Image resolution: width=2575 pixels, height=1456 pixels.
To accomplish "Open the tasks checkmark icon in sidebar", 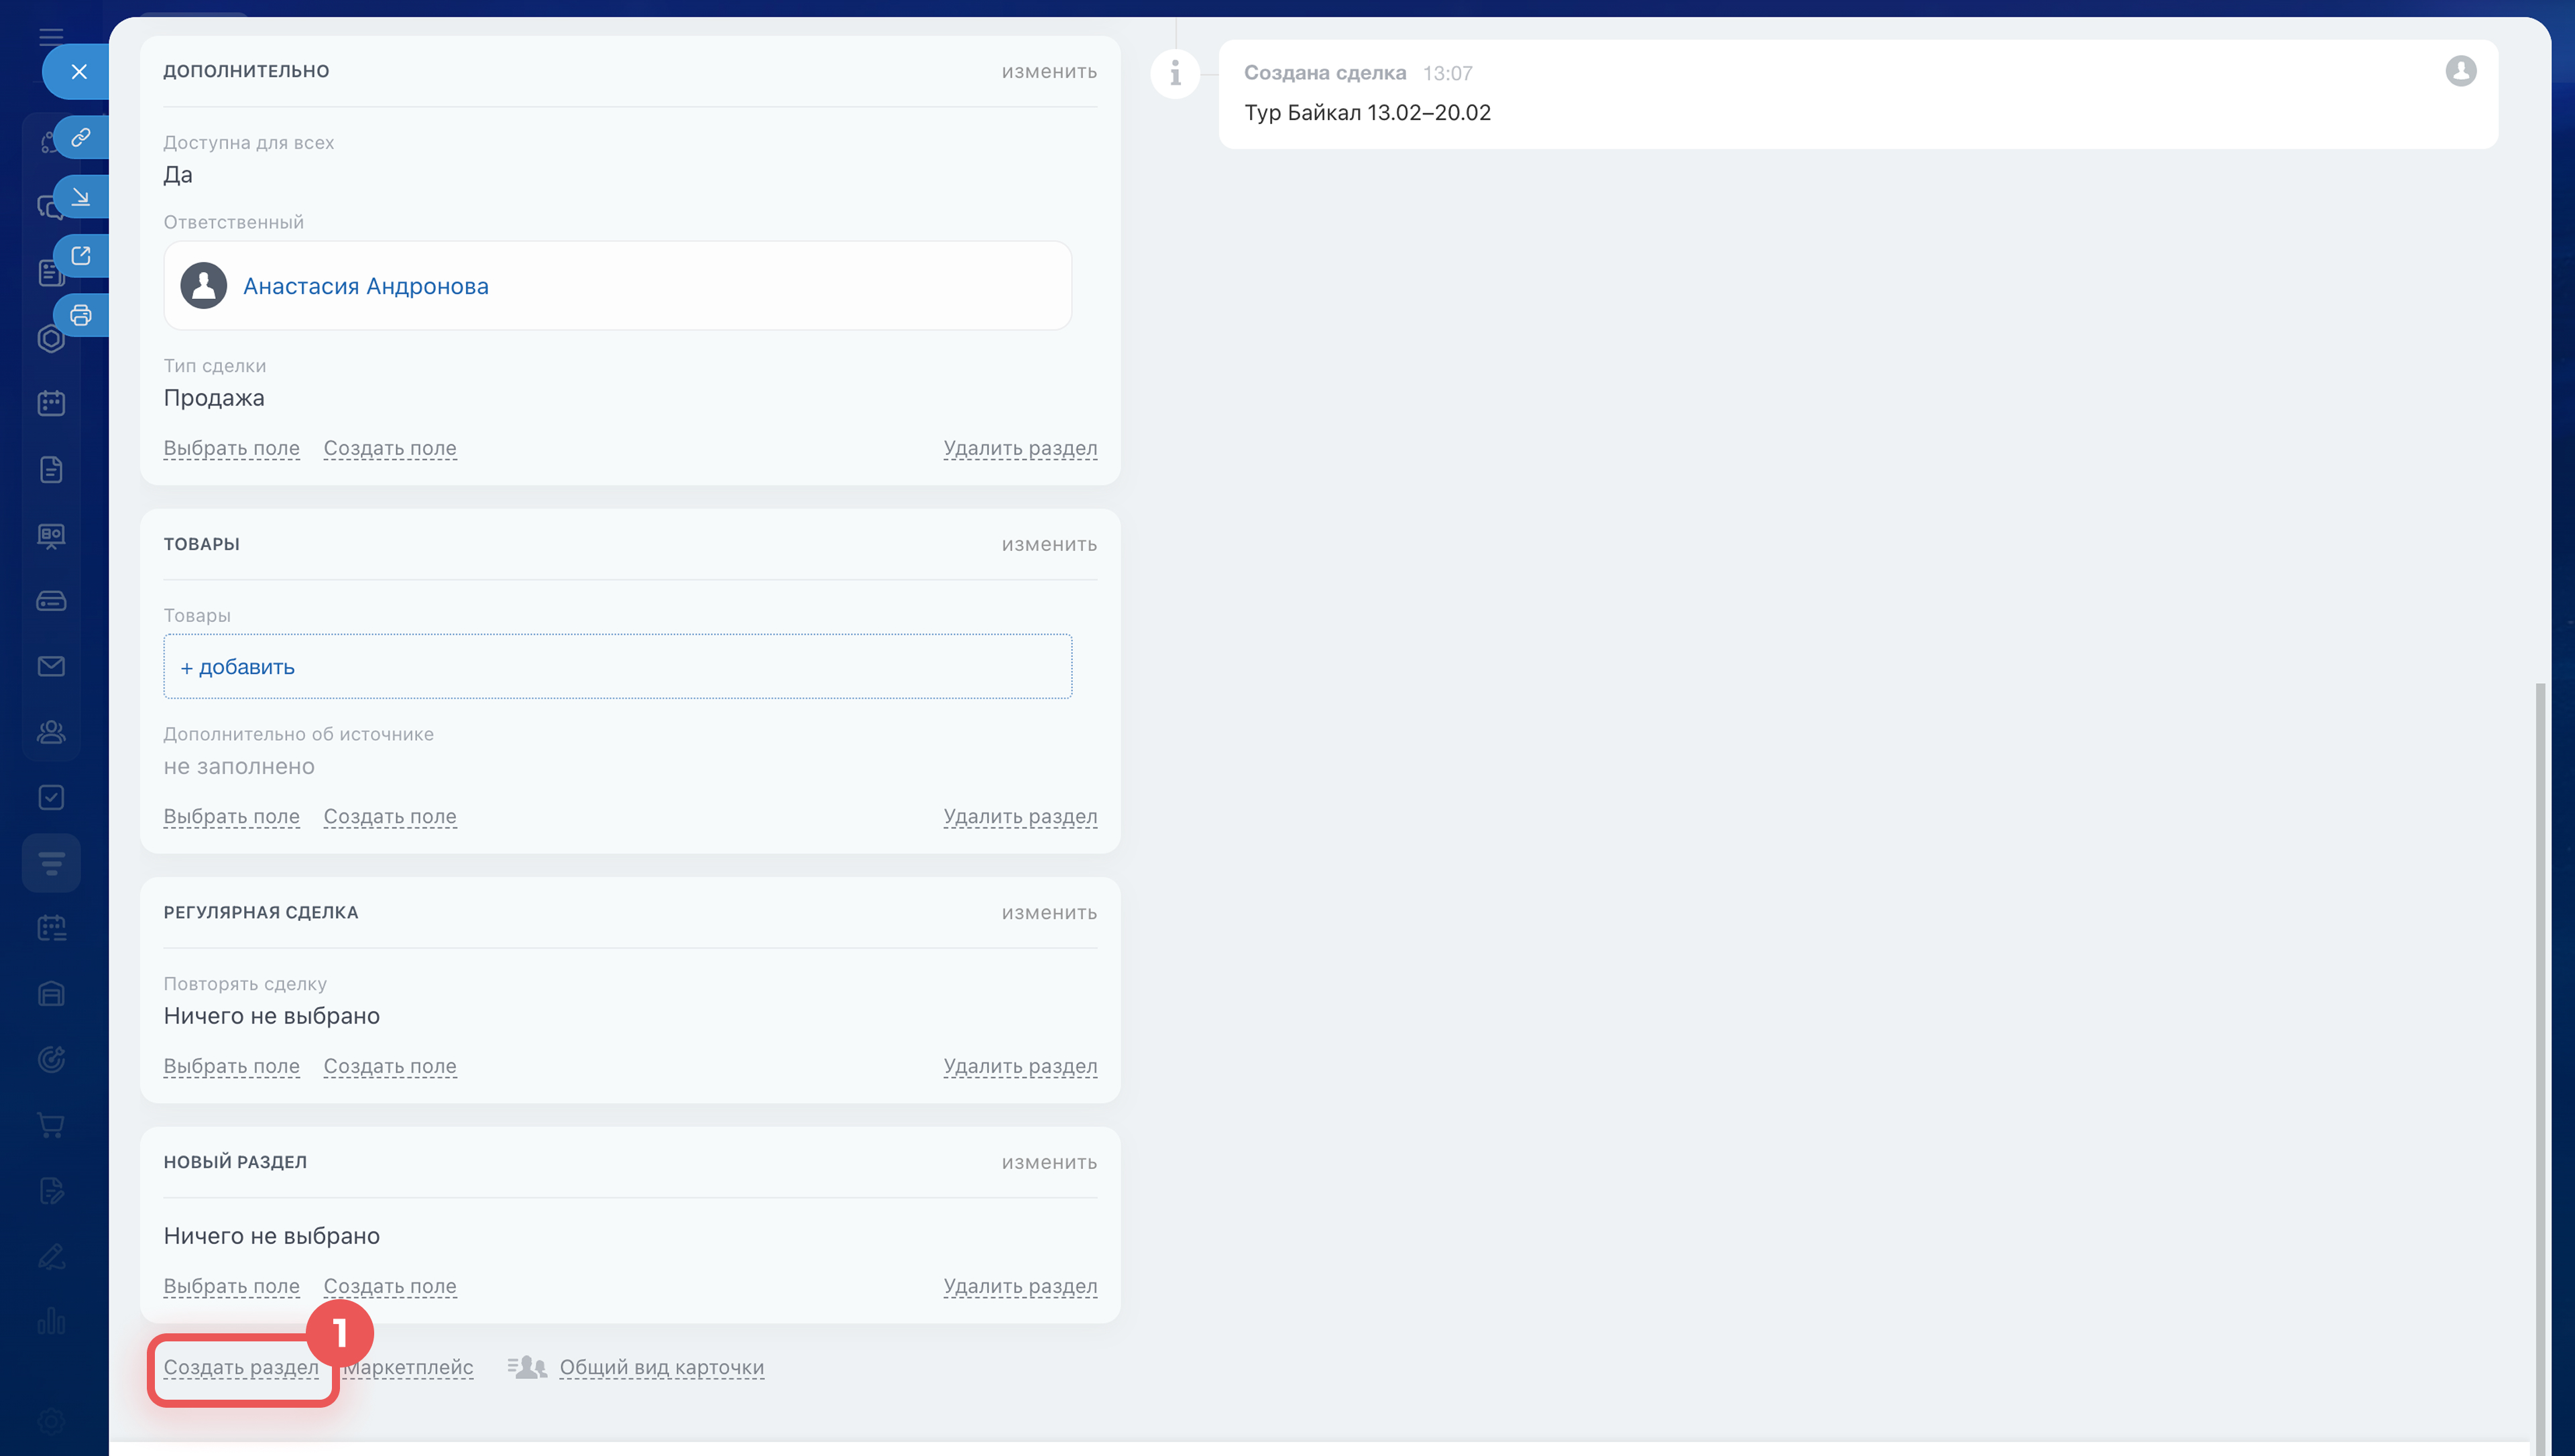I will [51, 797].
